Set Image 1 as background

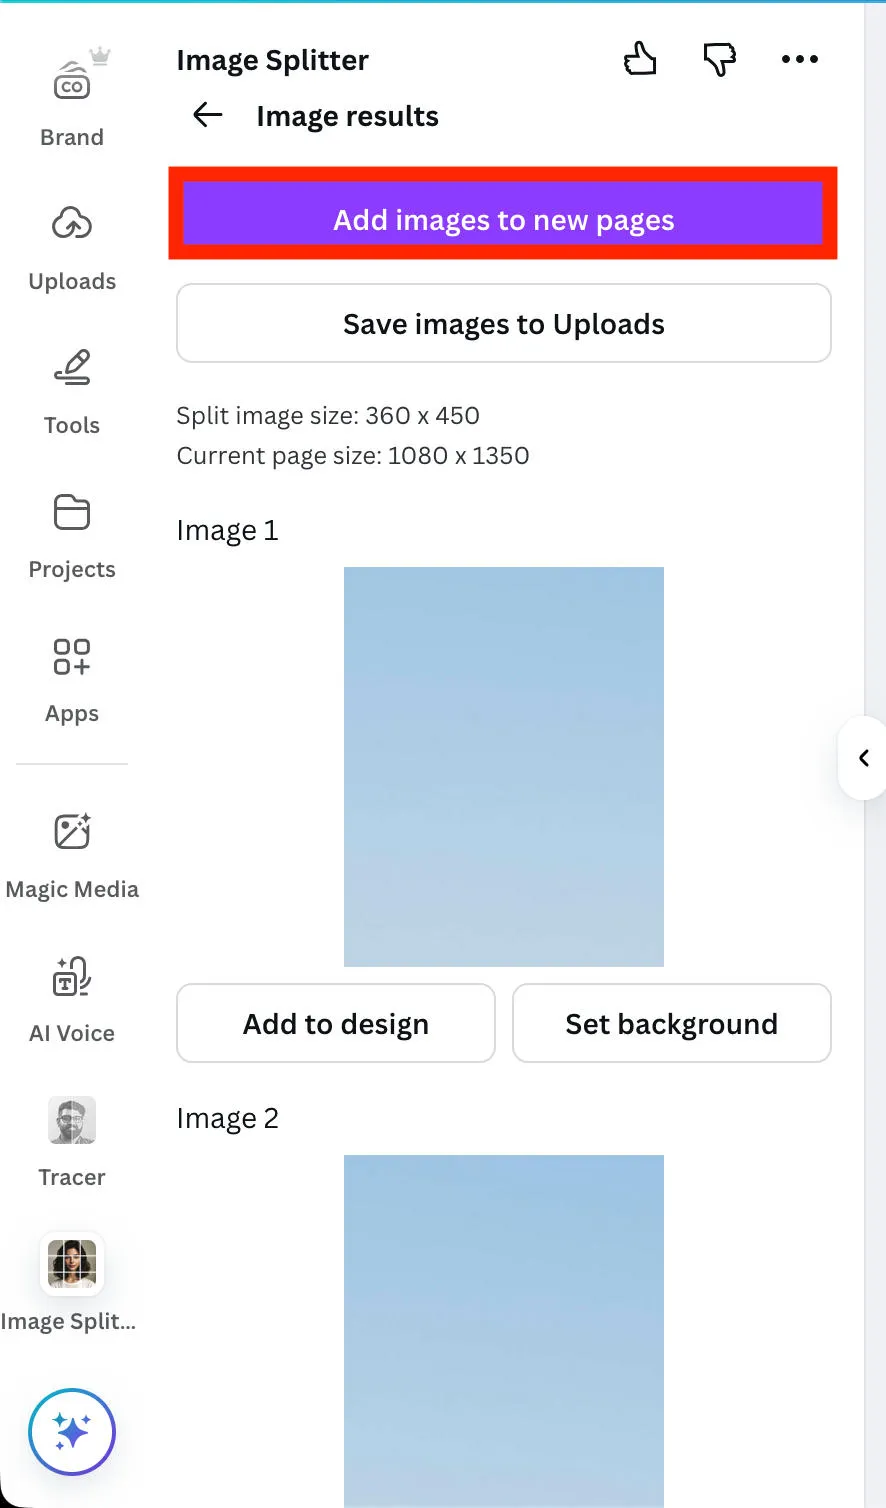click(671, 1024)
